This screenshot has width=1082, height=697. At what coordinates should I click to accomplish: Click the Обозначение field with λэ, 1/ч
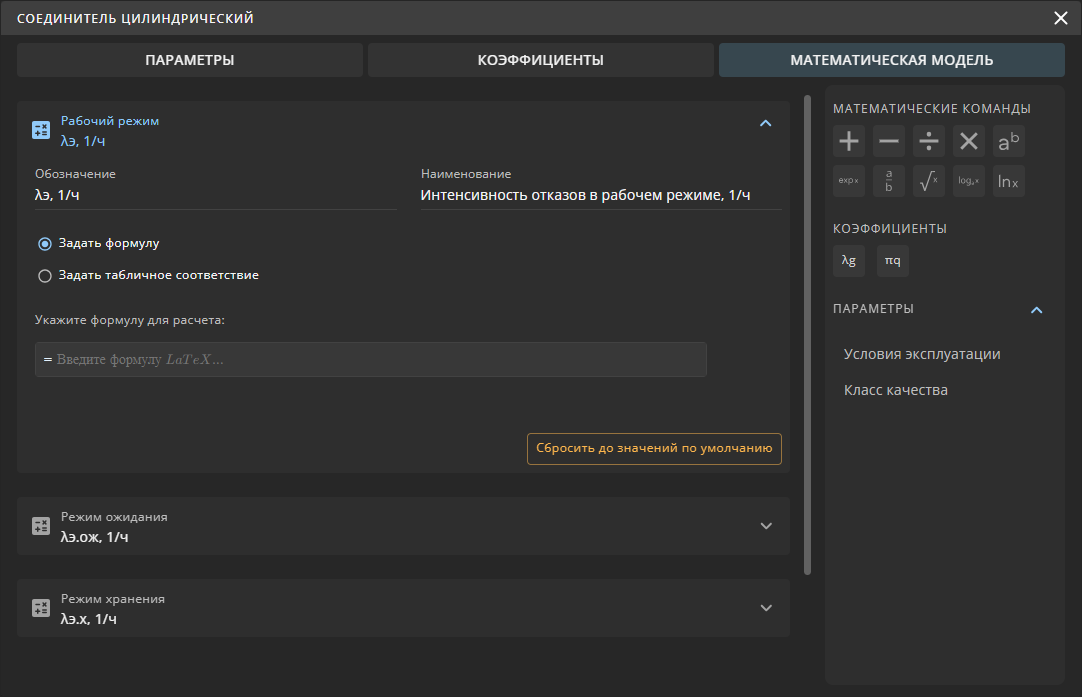tap(216, 195)
